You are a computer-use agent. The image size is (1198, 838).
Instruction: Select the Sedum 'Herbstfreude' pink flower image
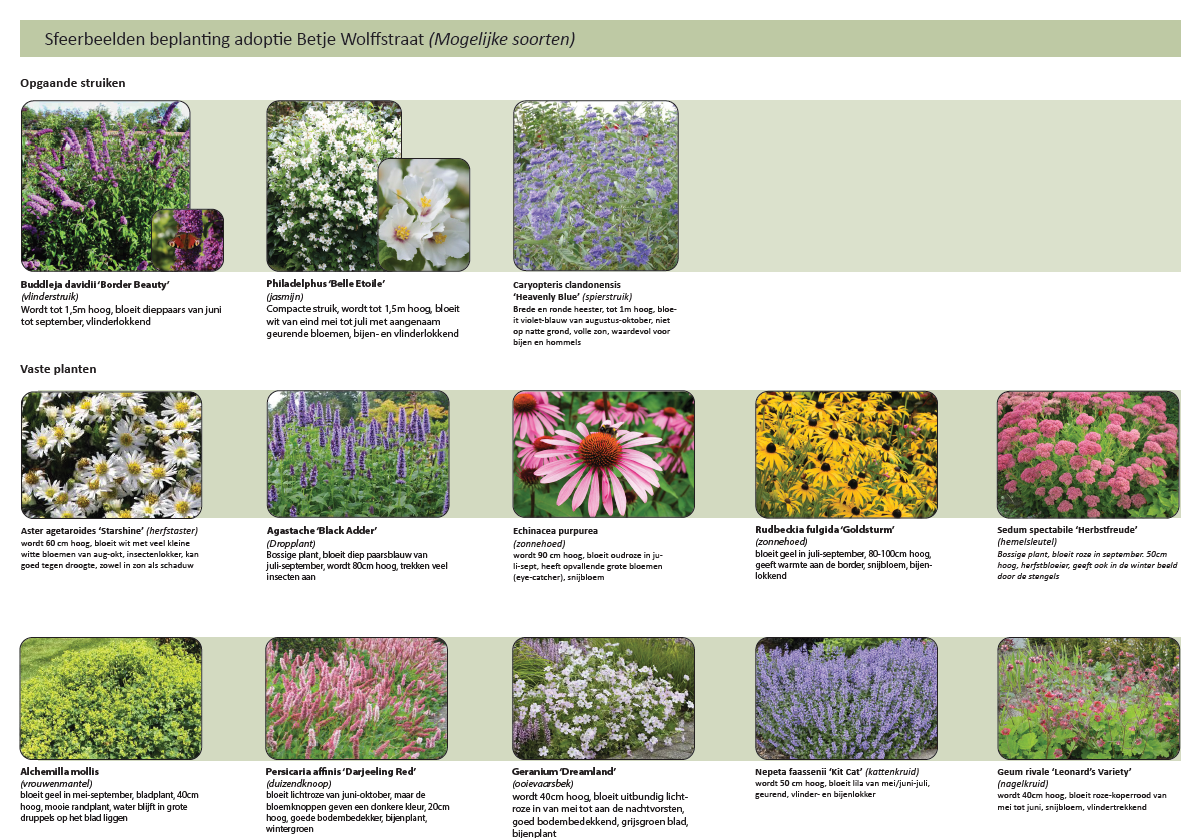coord(1088,454)
